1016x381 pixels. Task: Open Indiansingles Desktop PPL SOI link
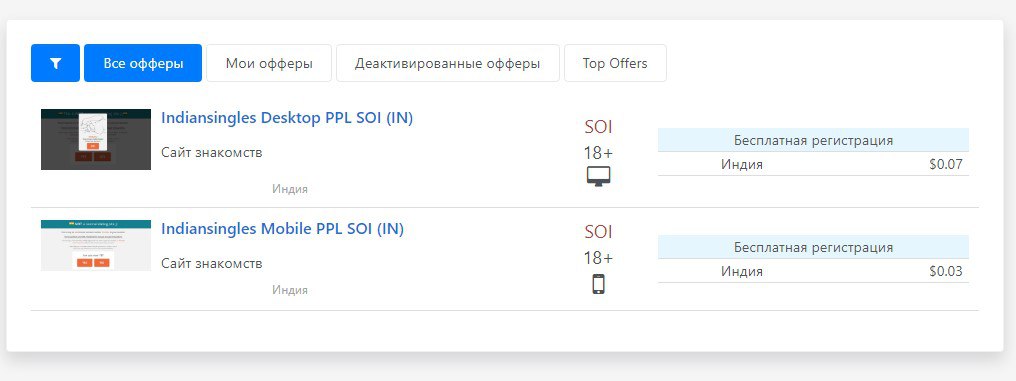tap(286, 118)
